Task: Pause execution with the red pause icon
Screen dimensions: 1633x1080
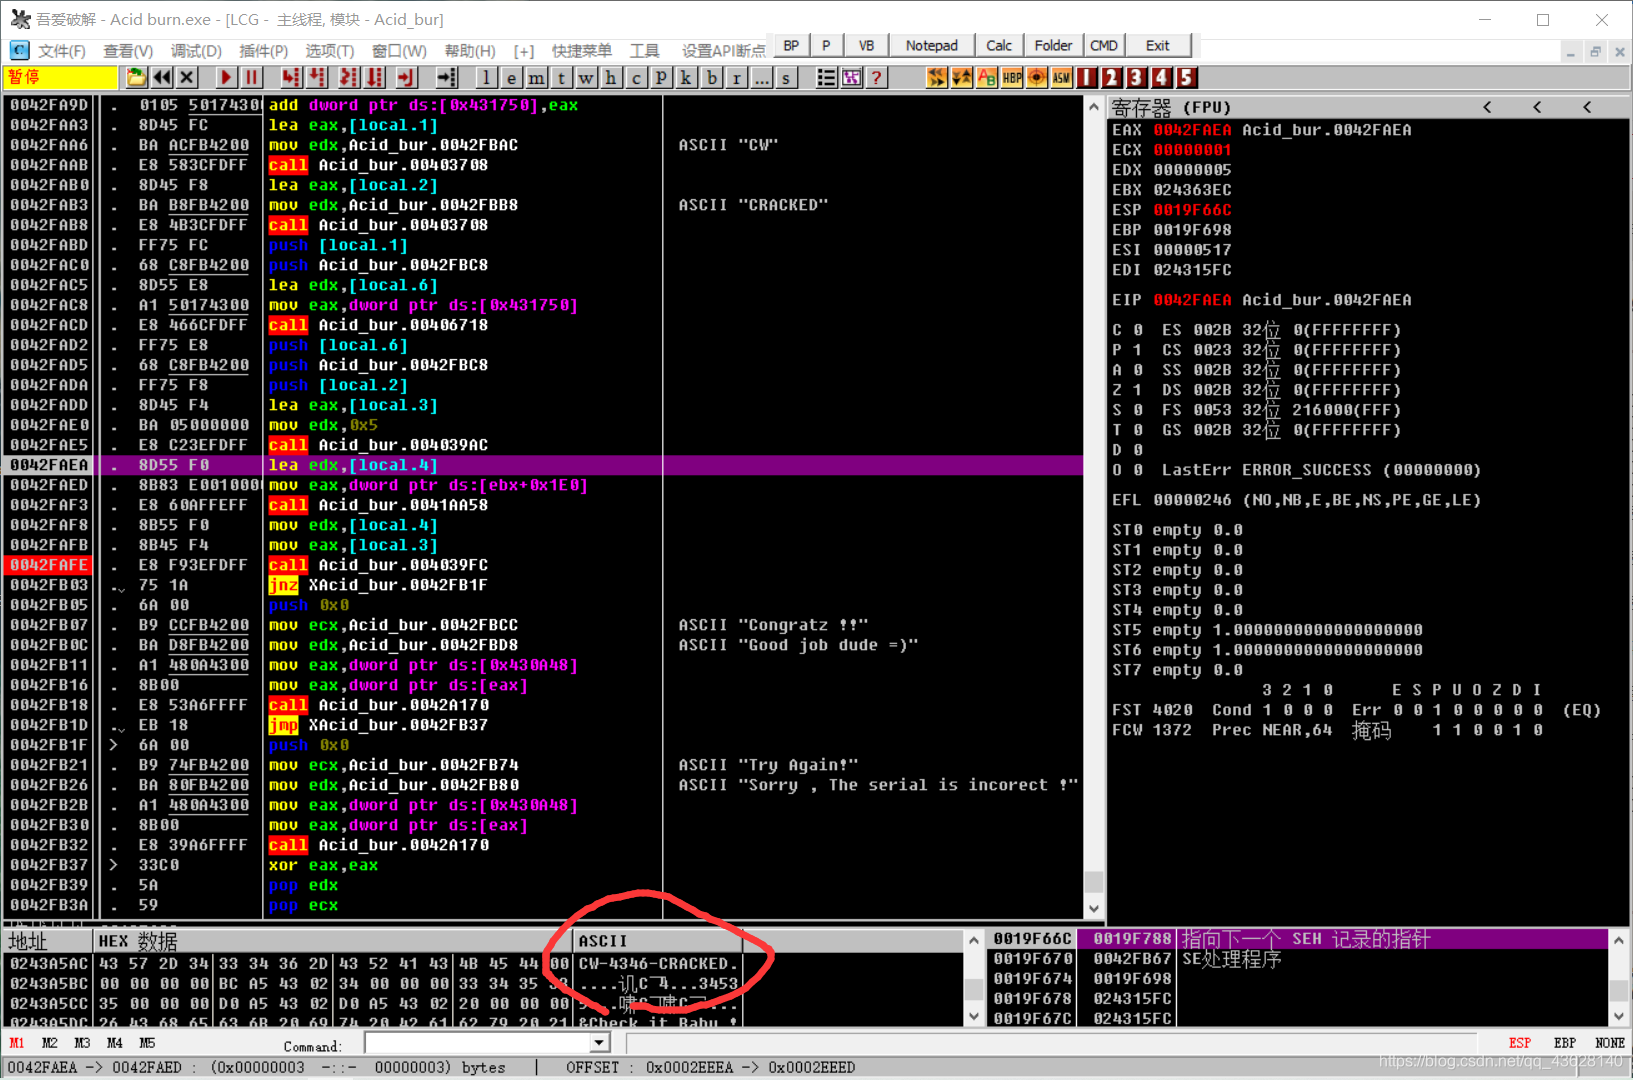Action: pyautogui.click(x=251, y=77)
